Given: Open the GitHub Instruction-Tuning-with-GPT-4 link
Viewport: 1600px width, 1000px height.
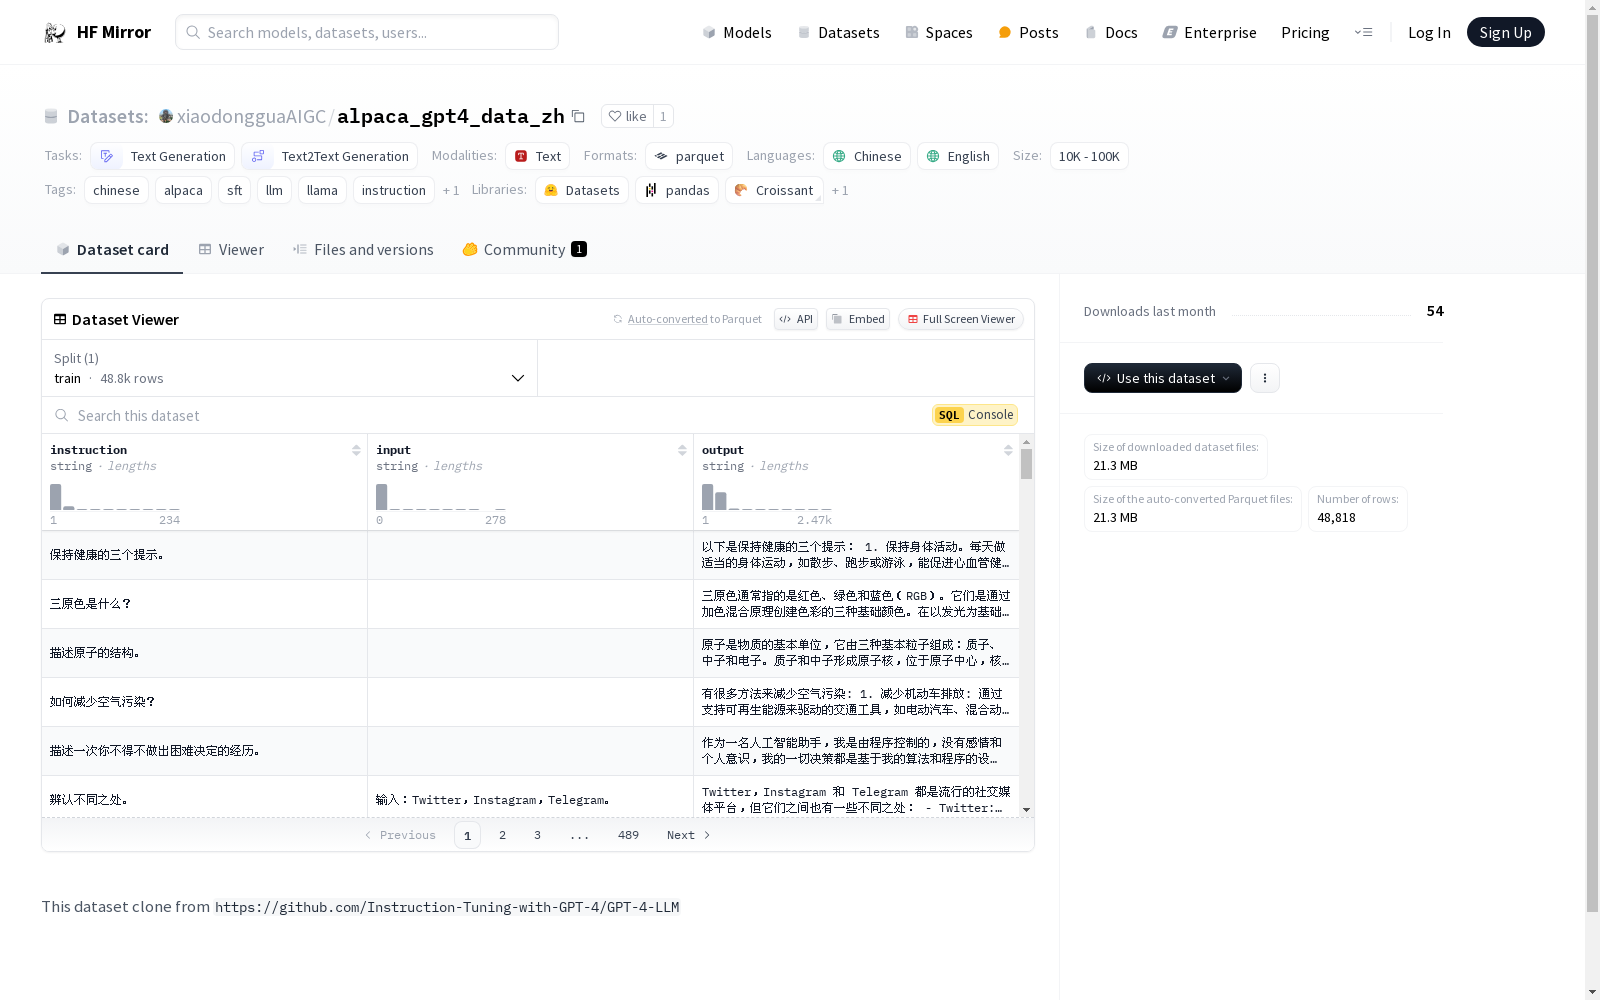Looking at the screenshot, I should click(447, 907).
